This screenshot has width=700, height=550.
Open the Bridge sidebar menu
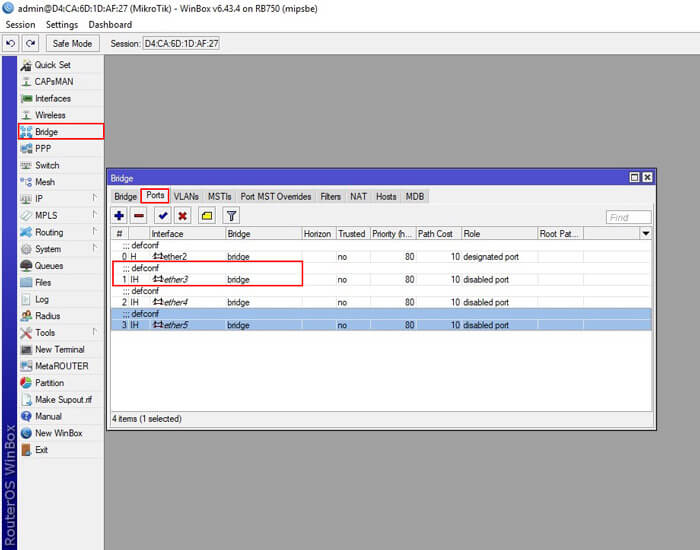61,132
